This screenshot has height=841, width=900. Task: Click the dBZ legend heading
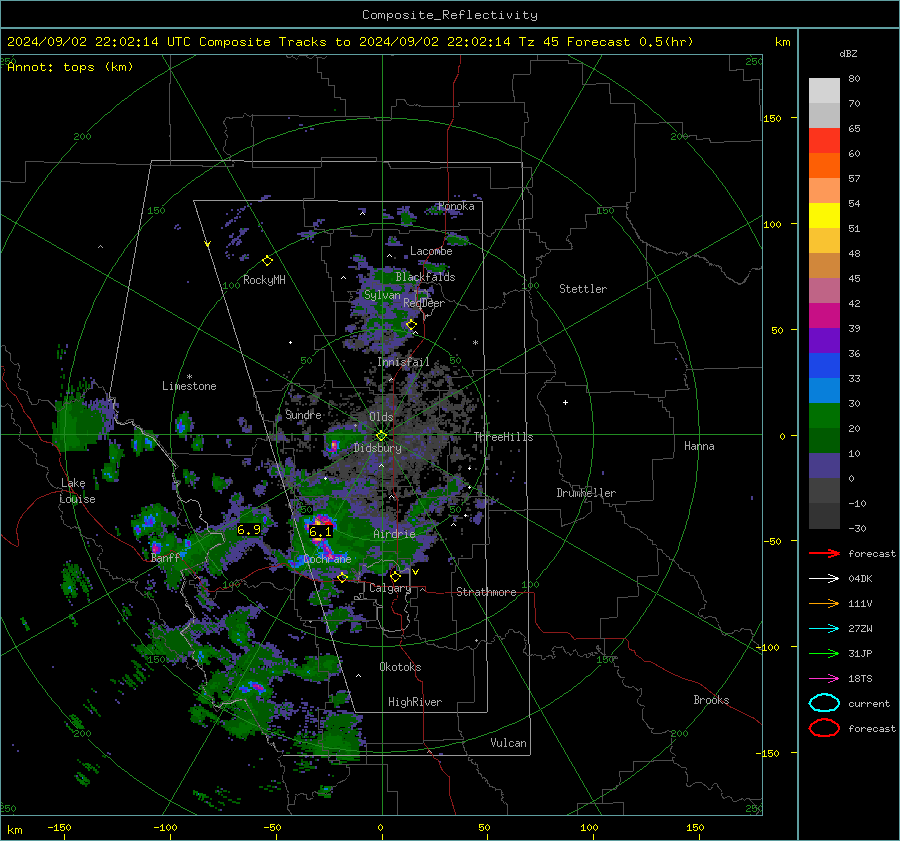(x=848, y=54)
